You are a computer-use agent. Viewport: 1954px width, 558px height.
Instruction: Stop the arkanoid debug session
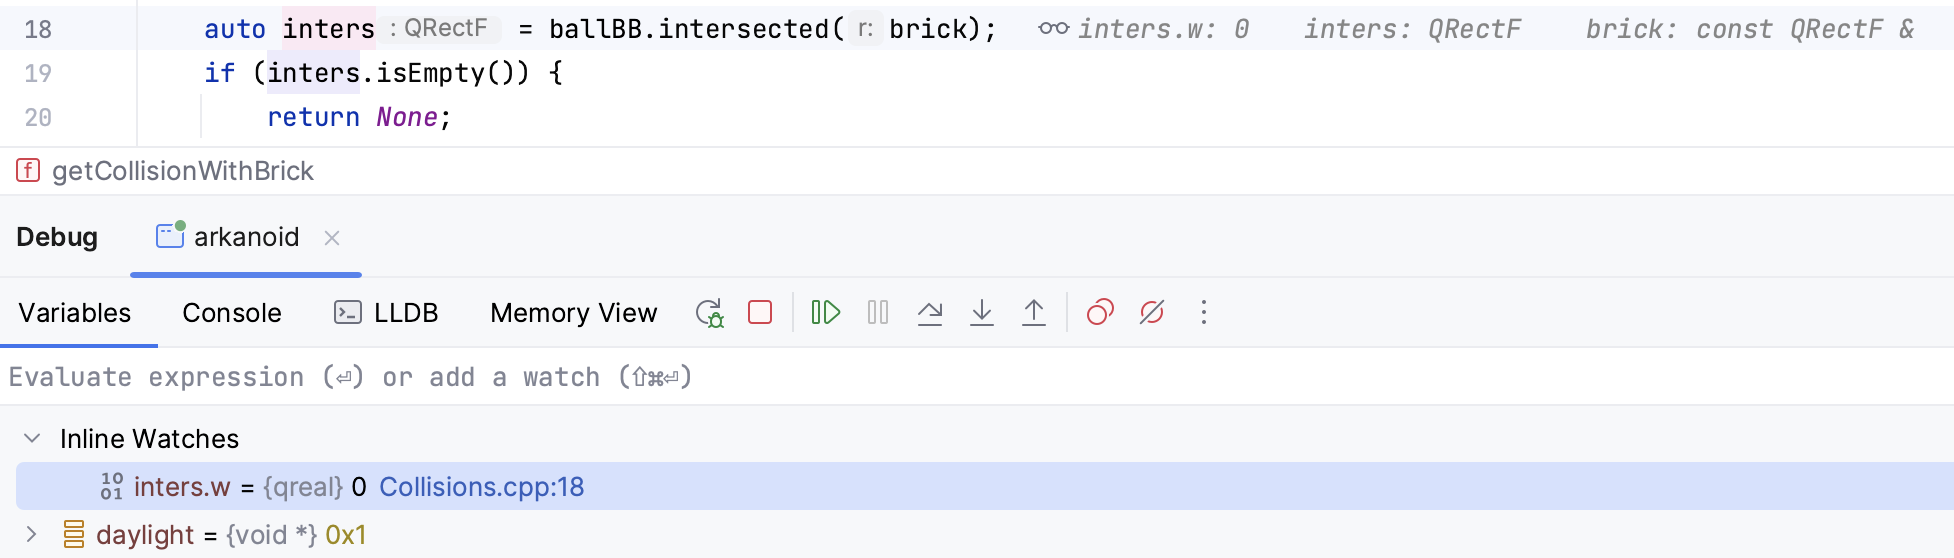click(760, 313)
